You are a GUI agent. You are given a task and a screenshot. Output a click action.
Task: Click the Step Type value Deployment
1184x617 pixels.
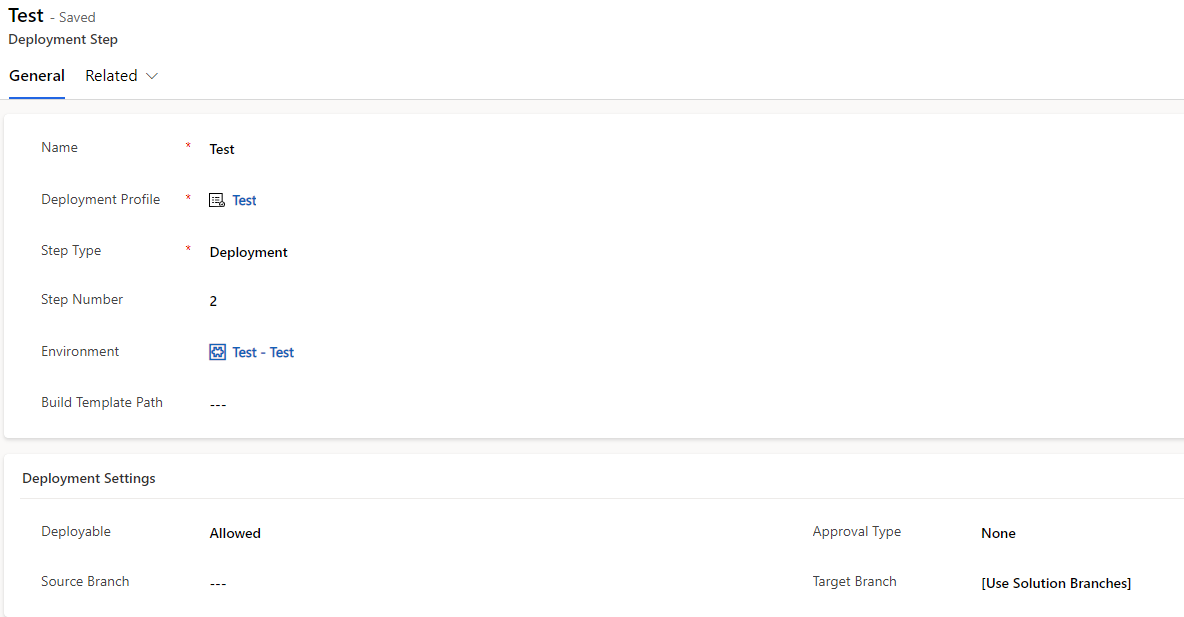(248, 252)
